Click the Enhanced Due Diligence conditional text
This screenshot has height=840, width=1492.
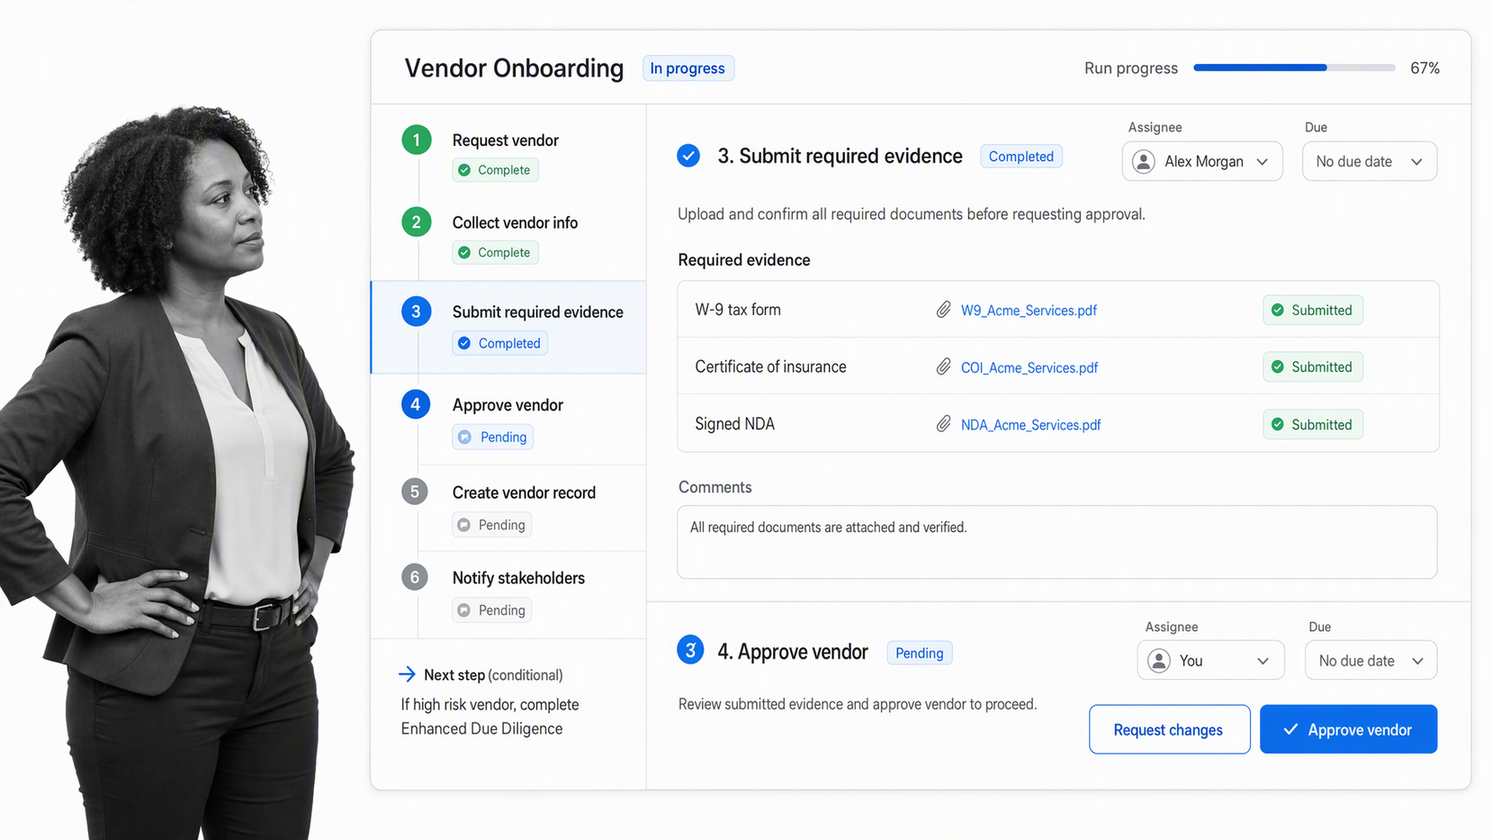[490, 716]
